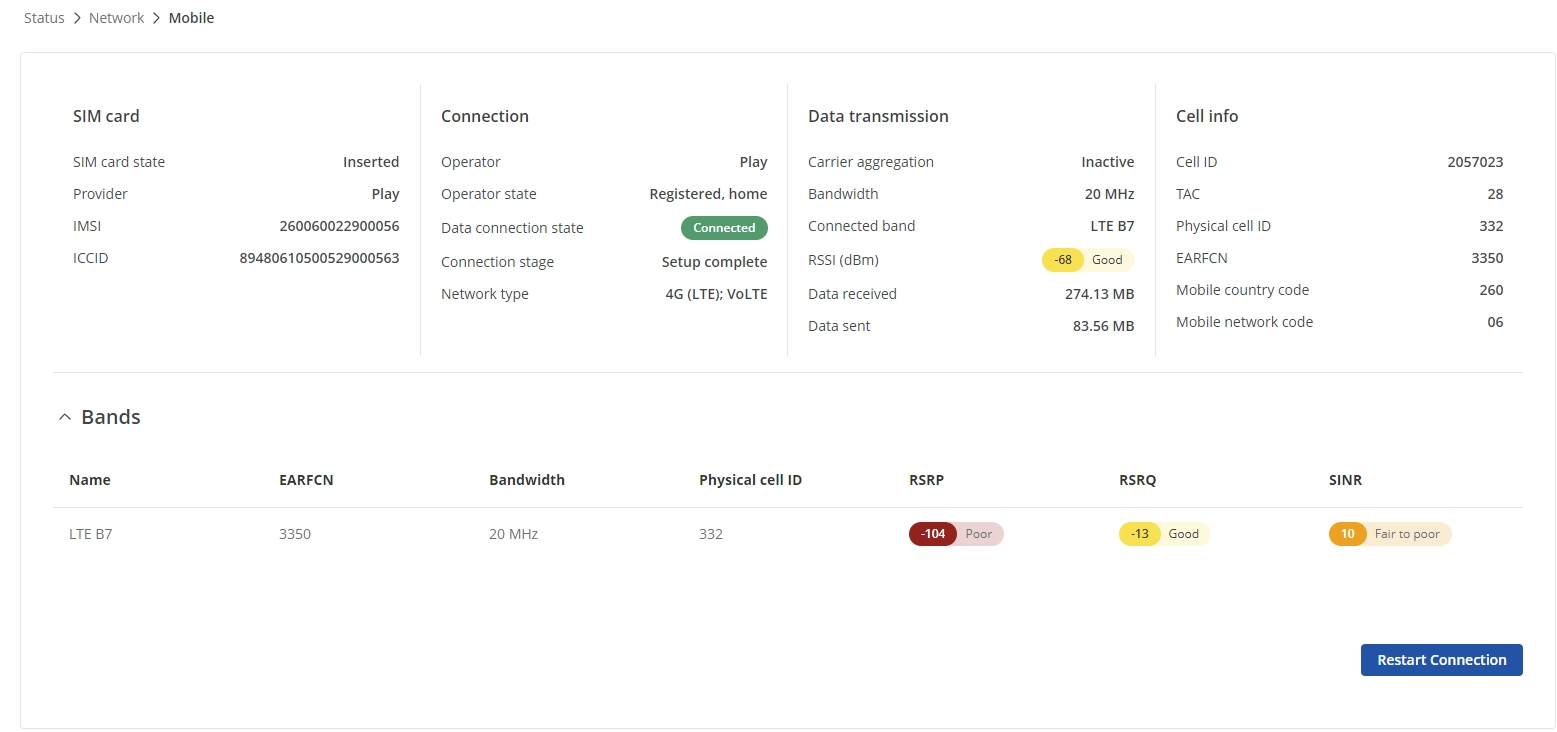The height and width of the screenshot is (732, 1557).
Task: Go to Status breadcrumb link
Action: [x=44, y=18]
